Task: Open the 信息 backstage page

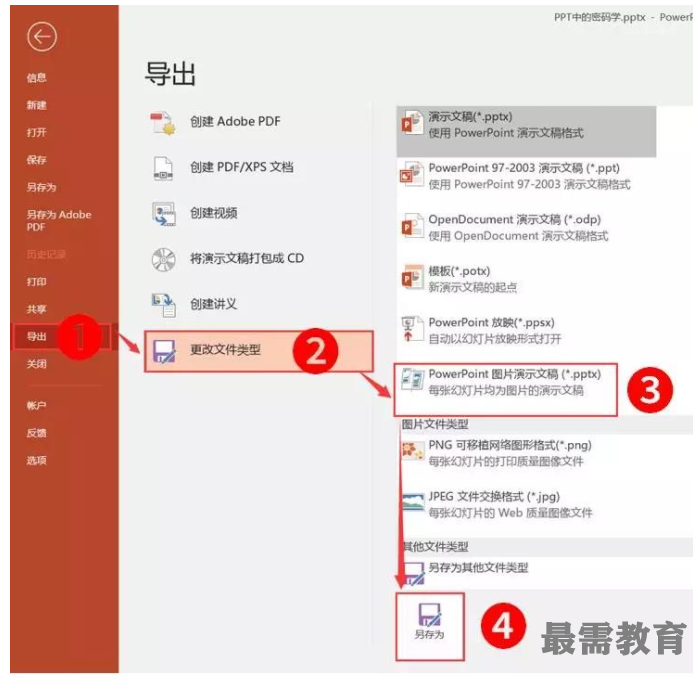Action: 36,78
